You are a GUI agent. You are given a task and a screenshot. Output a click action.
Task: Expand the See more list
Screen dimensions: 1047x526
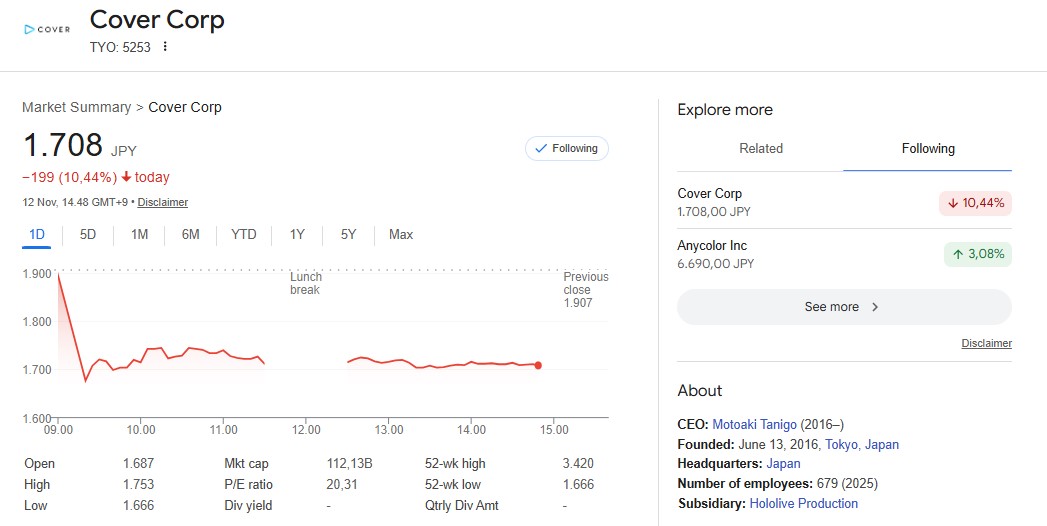[844, 307]
